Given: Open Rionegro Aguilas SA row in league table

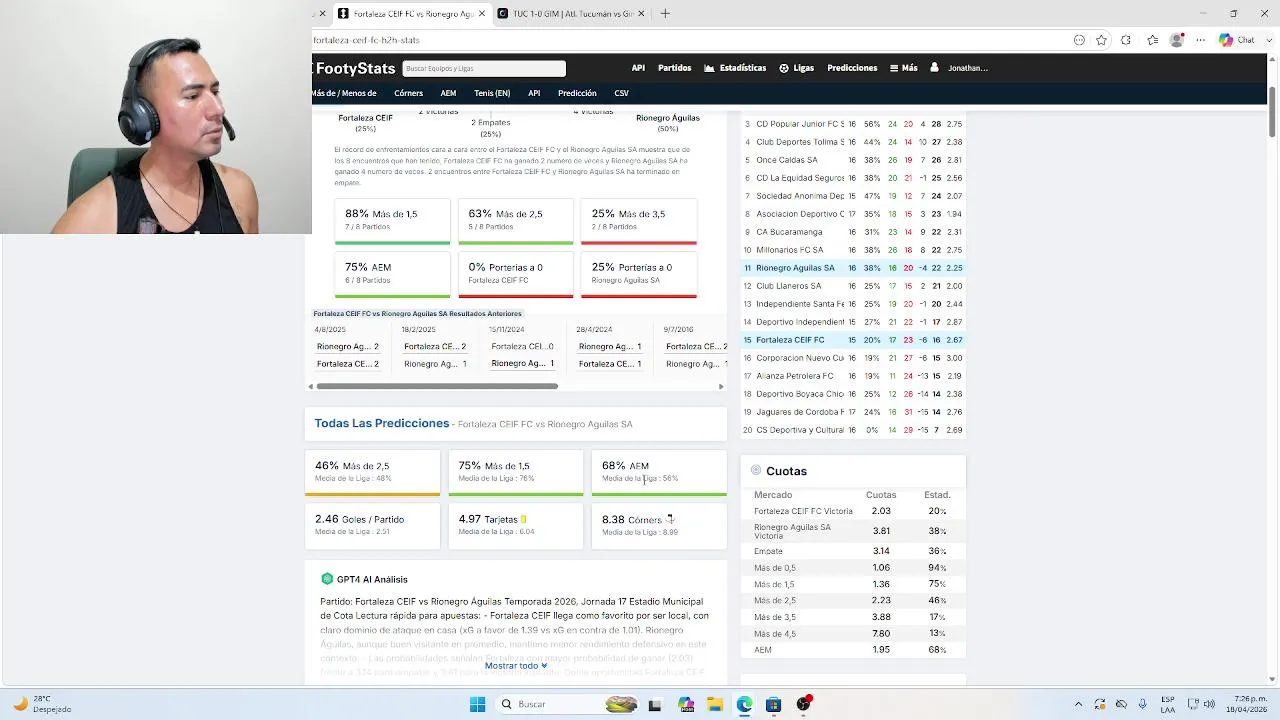Looking at the screenshot, I should (853, 268).
